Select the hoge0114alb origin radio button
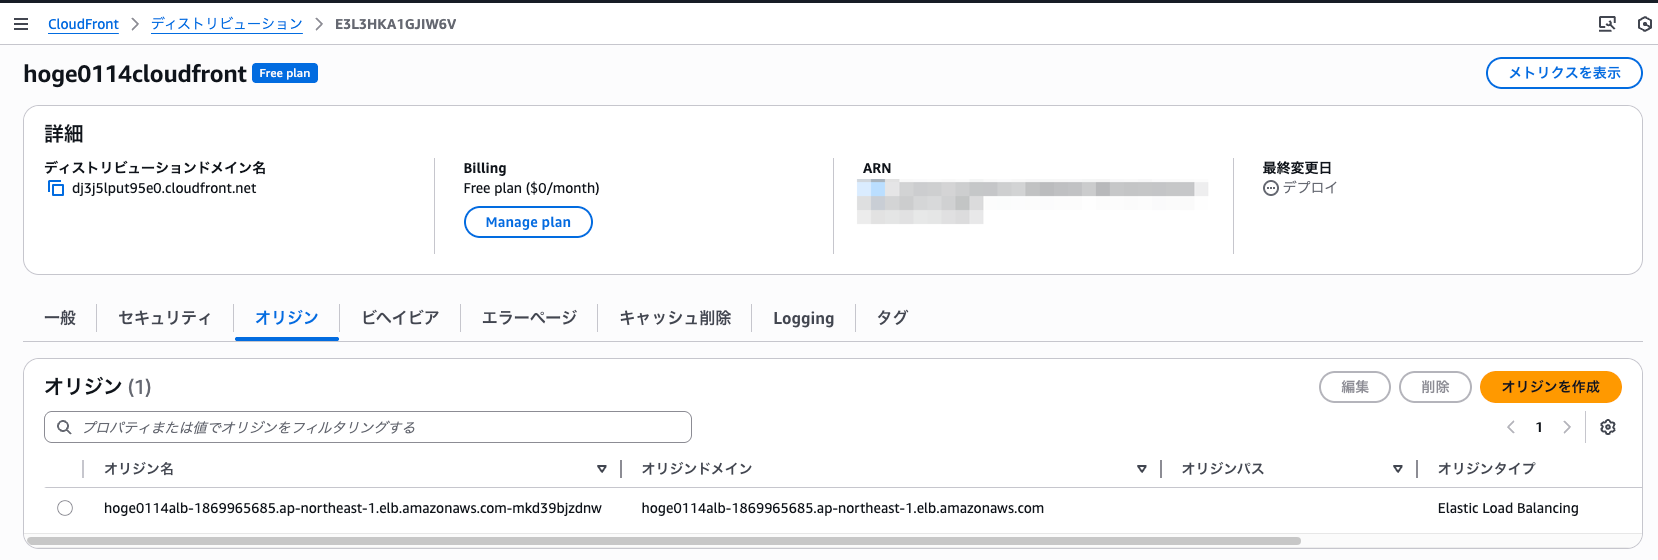1658x560 pixels. 65,508
